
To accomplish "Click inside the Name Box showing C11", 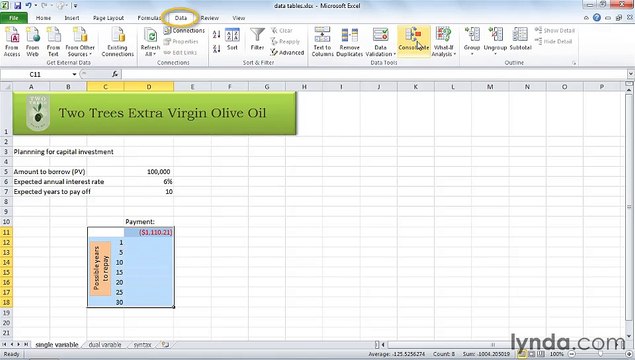I will [35, 74].
